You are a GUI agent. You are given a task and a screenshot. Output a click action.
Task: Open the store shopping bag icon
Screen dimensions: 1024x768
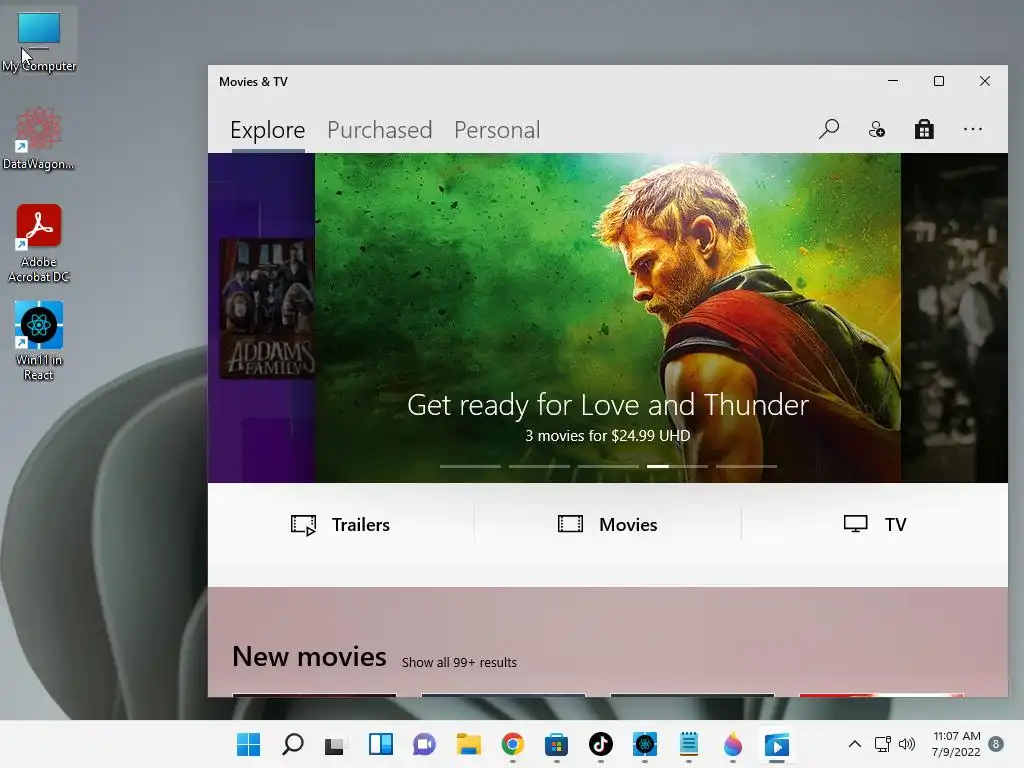pyautogui.click(x=924, y=129)
